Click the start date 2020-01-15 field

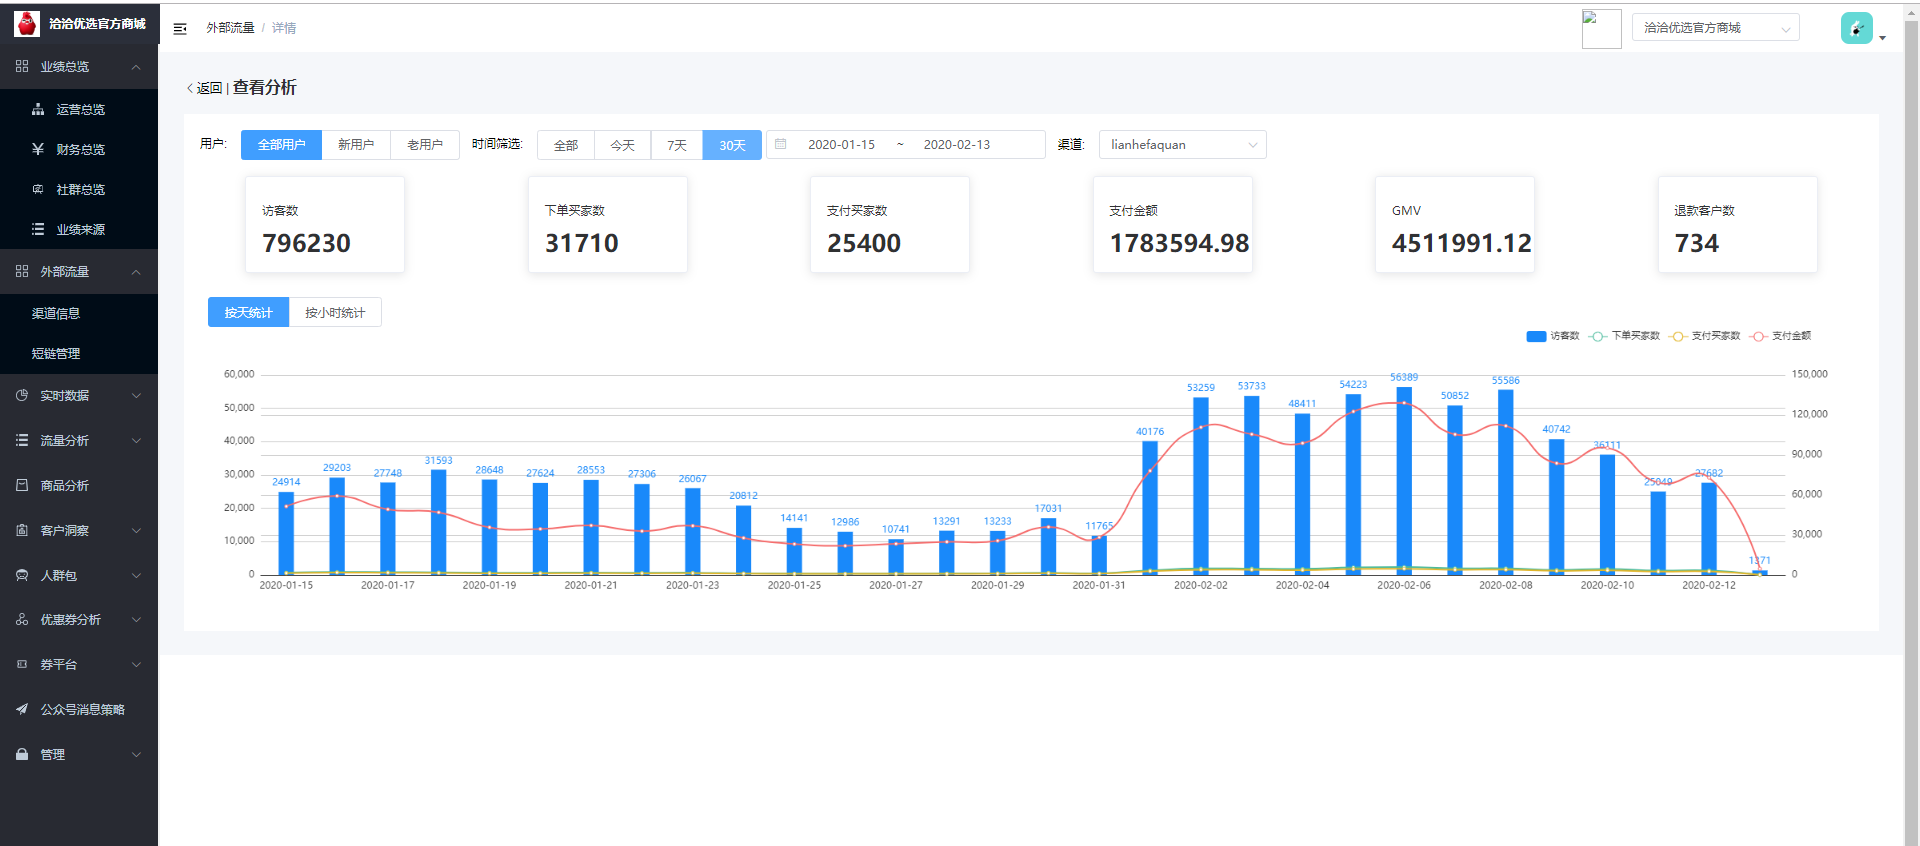pyautogui.click(x=841, y=145)
